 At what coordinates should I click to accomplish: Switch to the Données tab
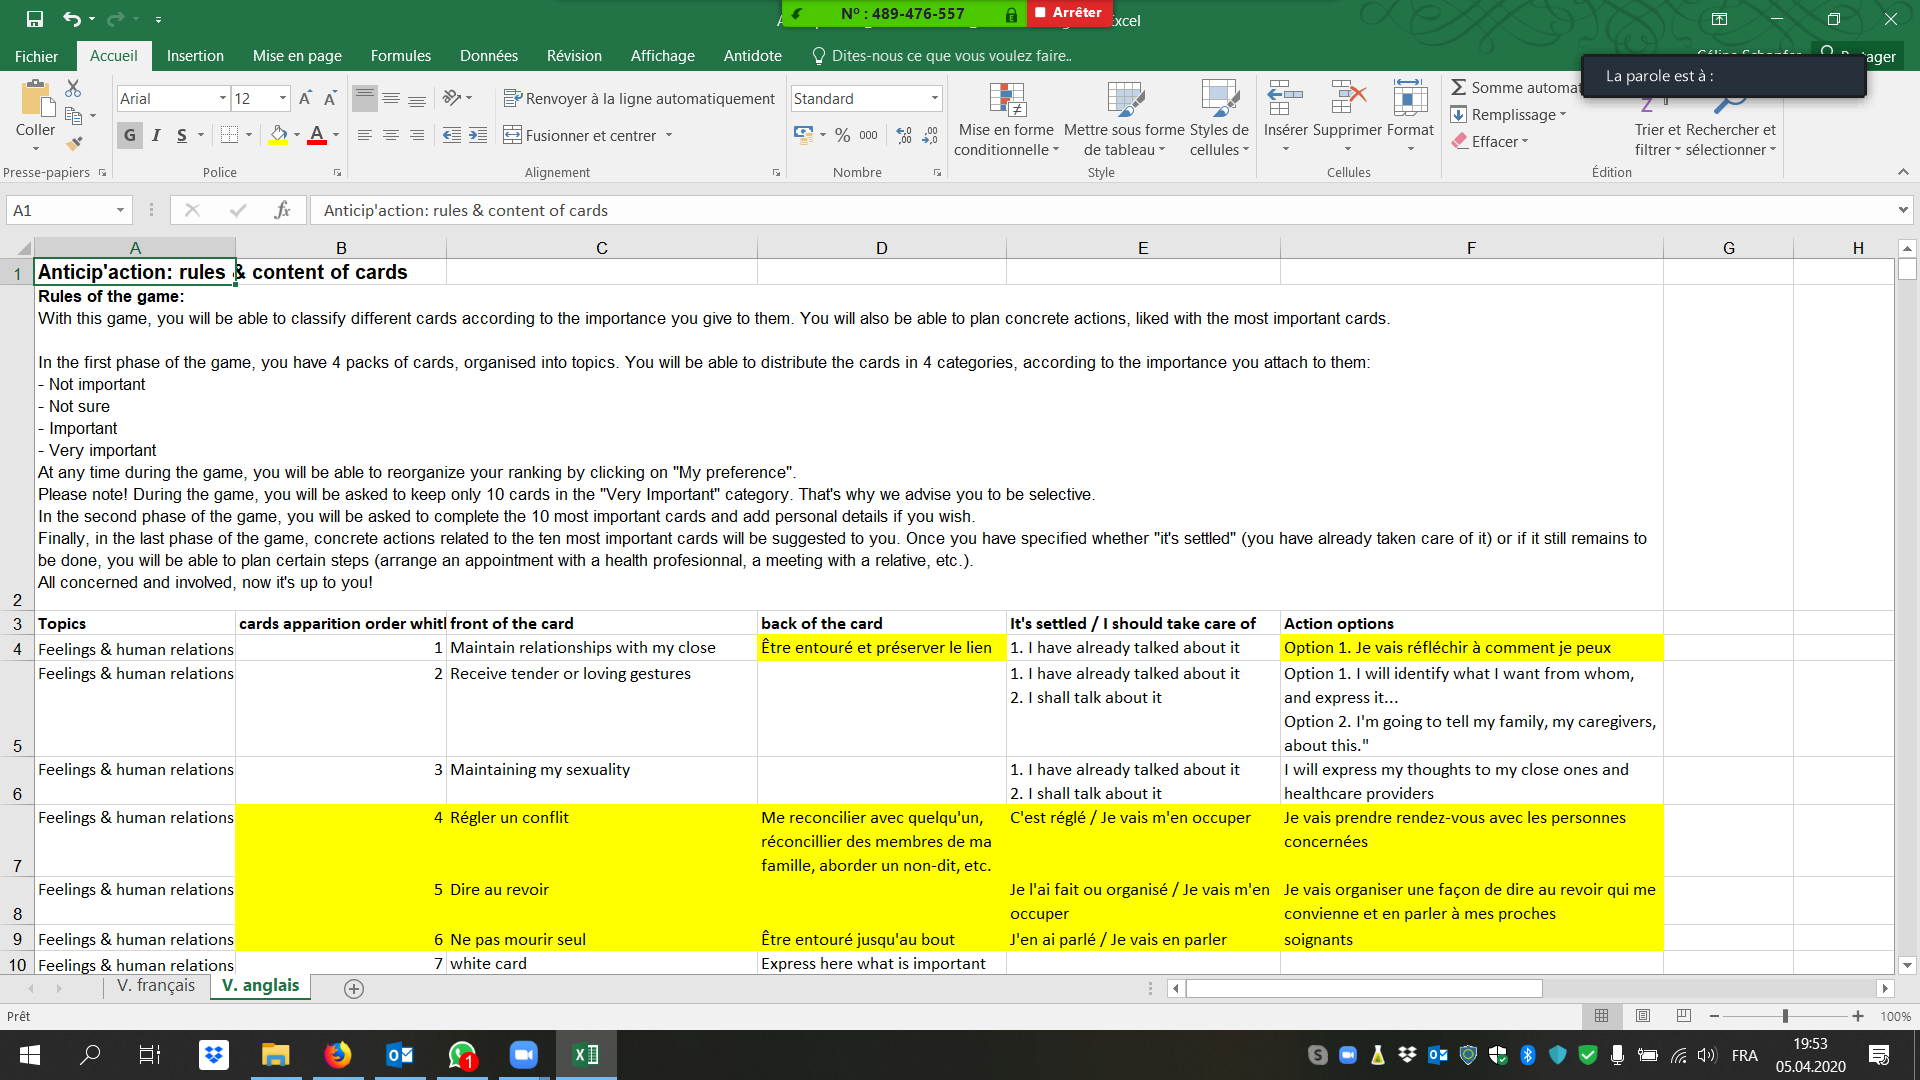489,56
